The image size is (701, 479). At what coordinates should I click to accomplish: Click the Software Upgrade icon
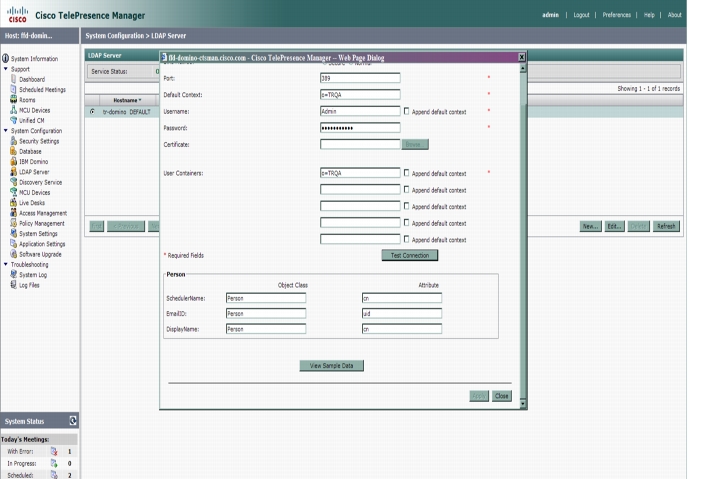point(13,254)
